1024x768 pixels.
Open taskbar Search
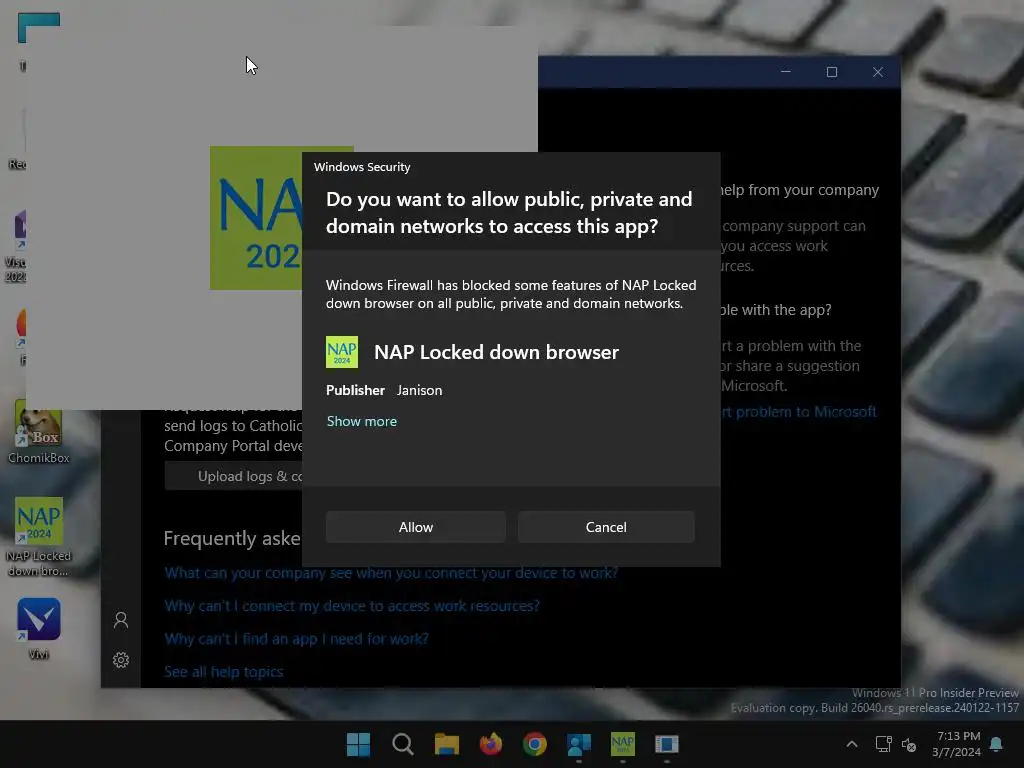402,744
